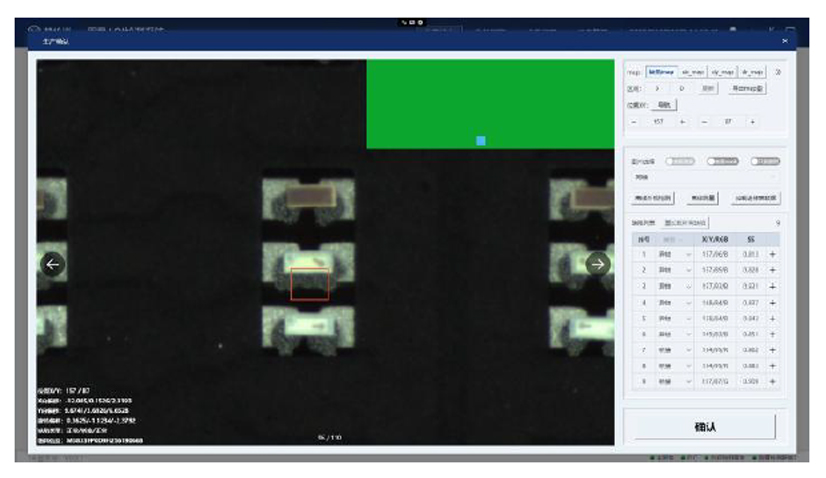Click plus icon in defect row 4

(x=772, y=303)
